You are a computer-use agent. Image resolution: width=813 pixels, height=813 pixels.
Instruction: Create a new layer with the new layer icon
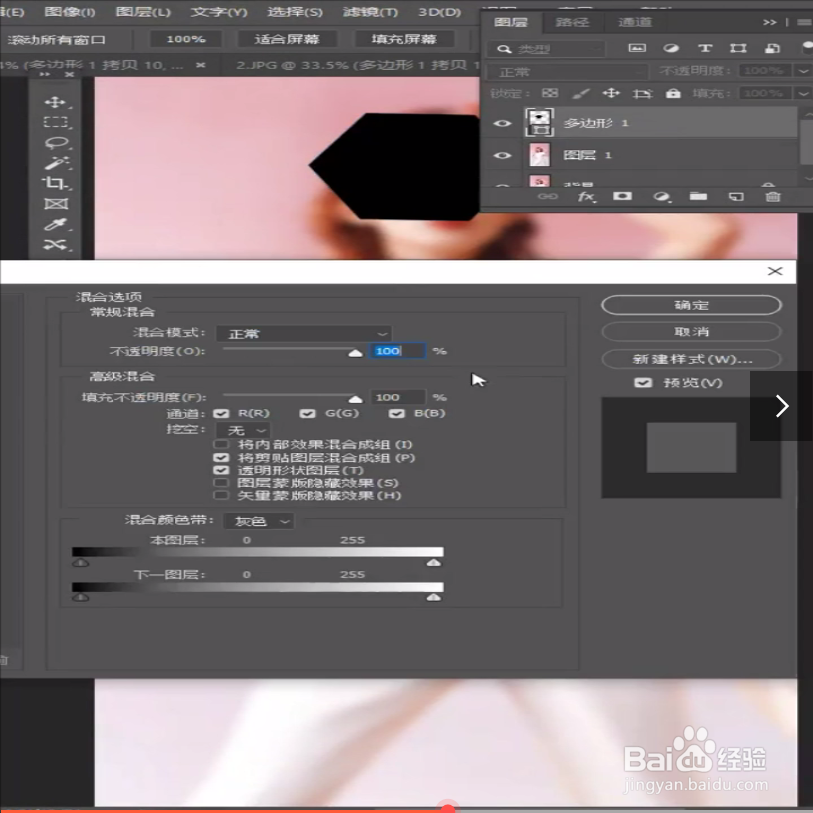(x=734, y=197)
